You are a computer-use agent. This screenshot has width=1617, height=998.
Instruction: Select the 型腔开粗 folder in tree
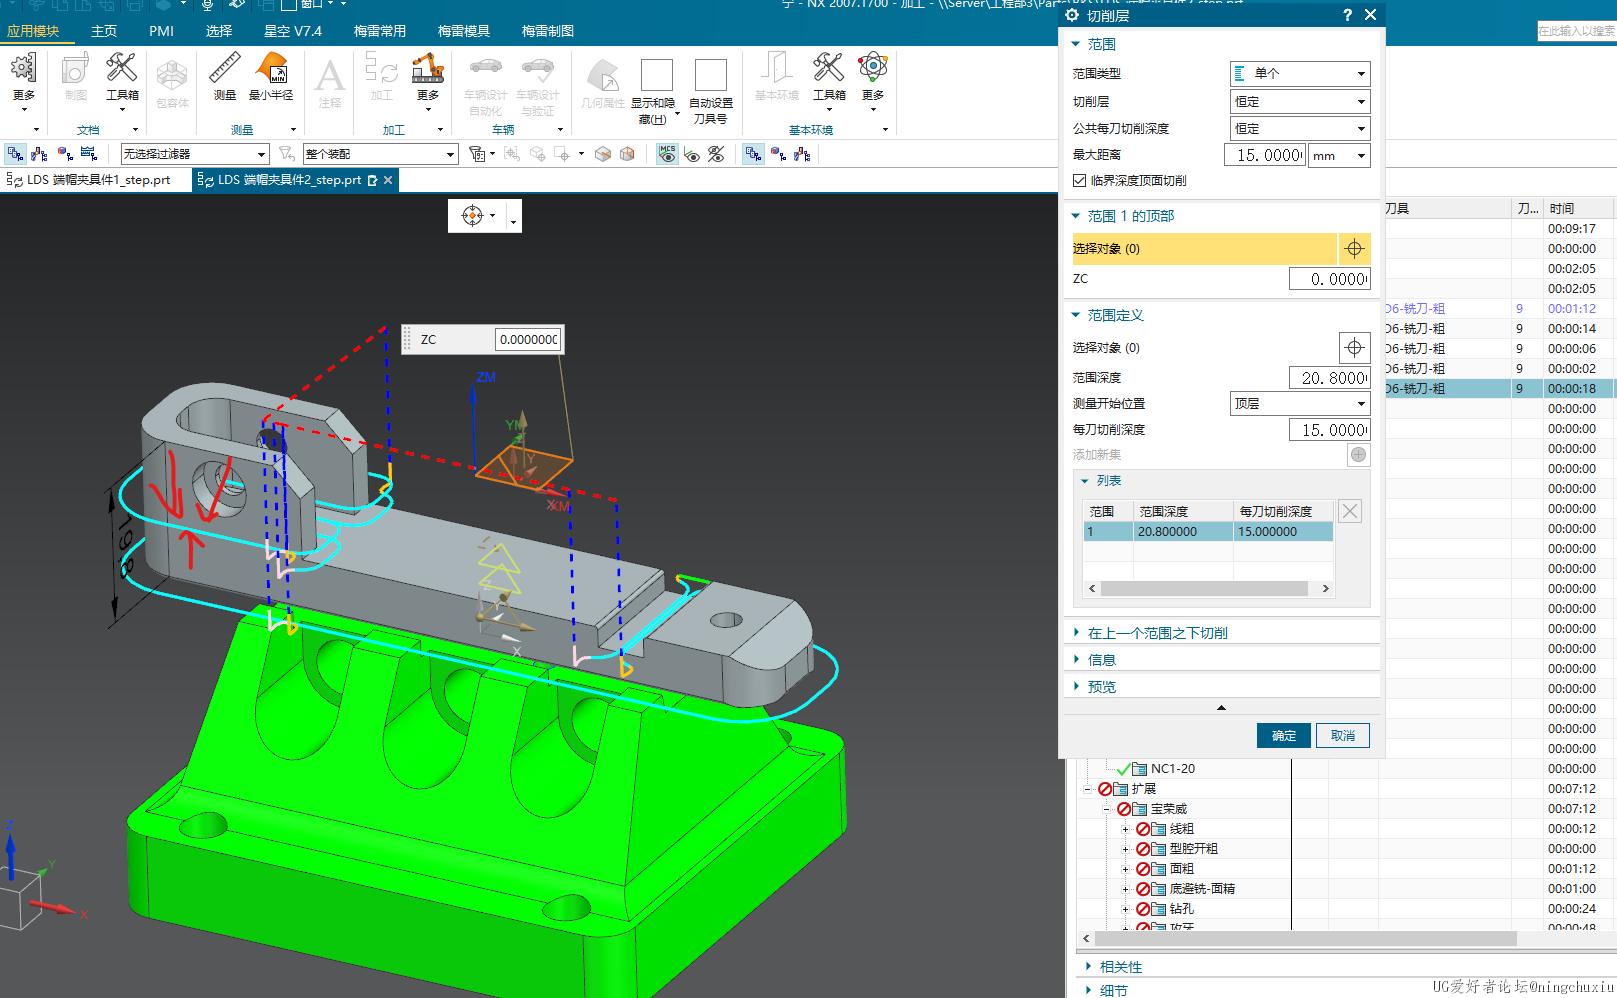(1193, 849)
